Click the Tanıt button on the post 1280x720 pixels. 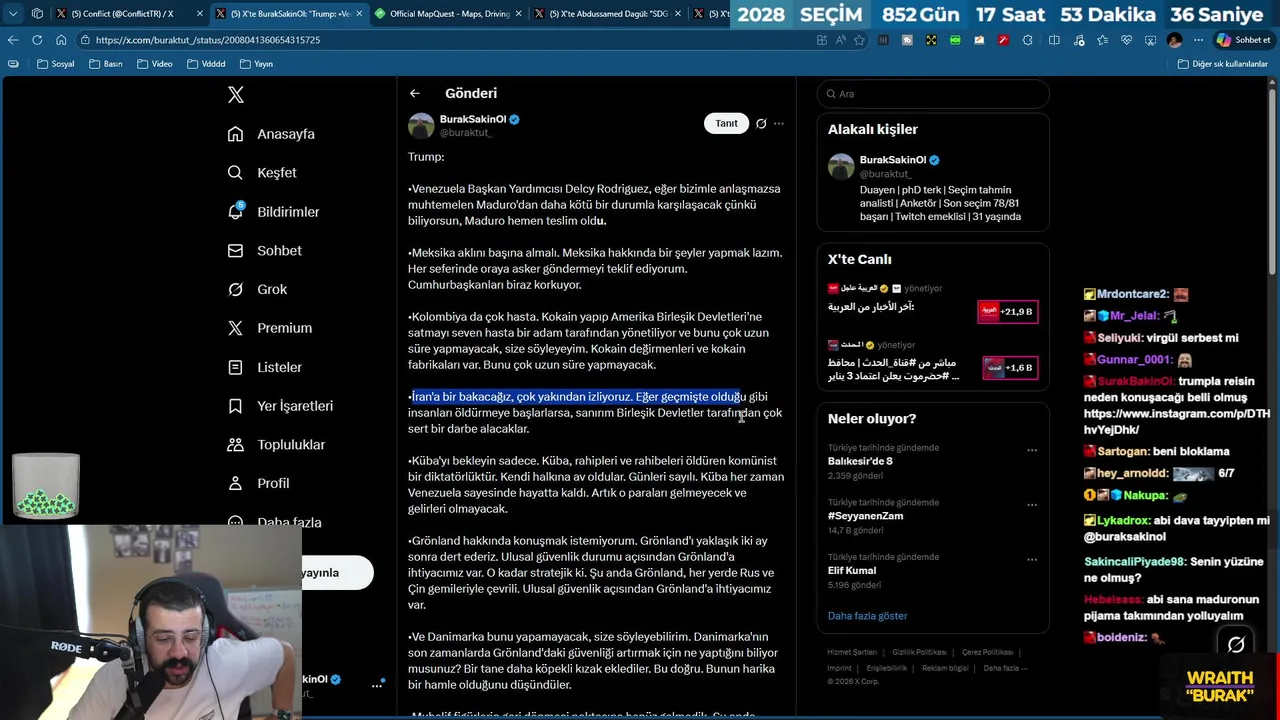click(x=726, y=123)
